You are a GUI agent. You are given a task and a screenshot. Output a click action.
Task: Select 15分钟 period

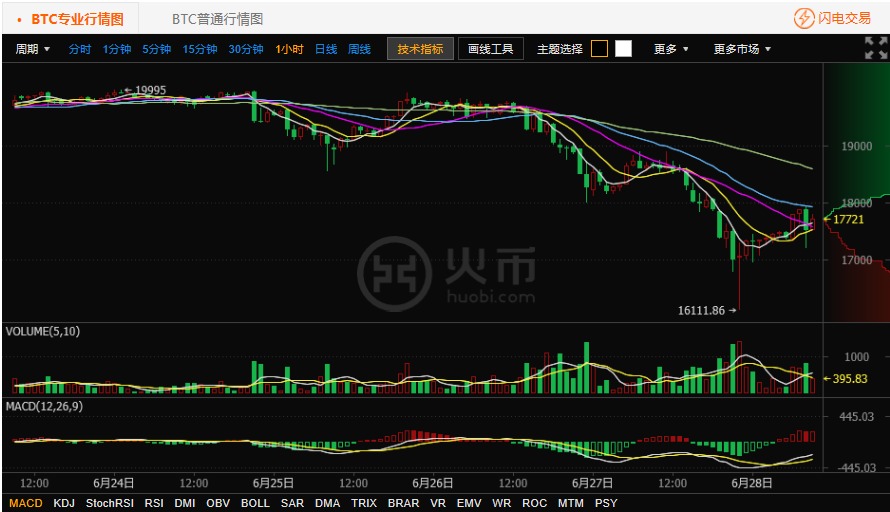[x=200, y=49]
